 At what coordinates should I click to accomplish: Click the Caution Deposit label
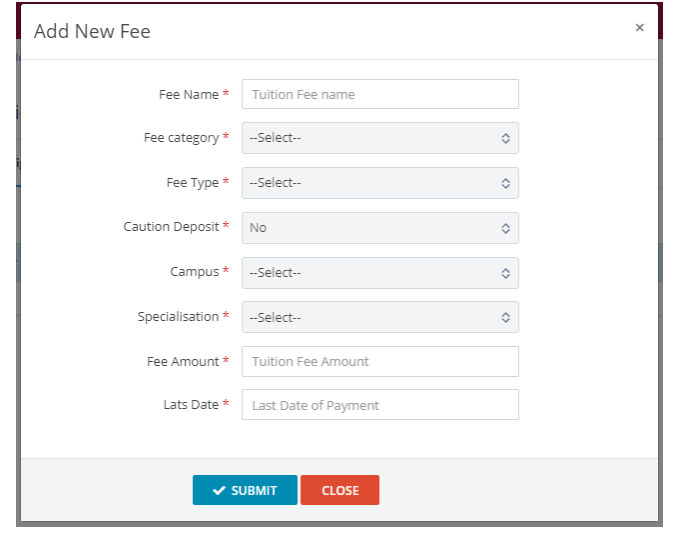(171, 227)
